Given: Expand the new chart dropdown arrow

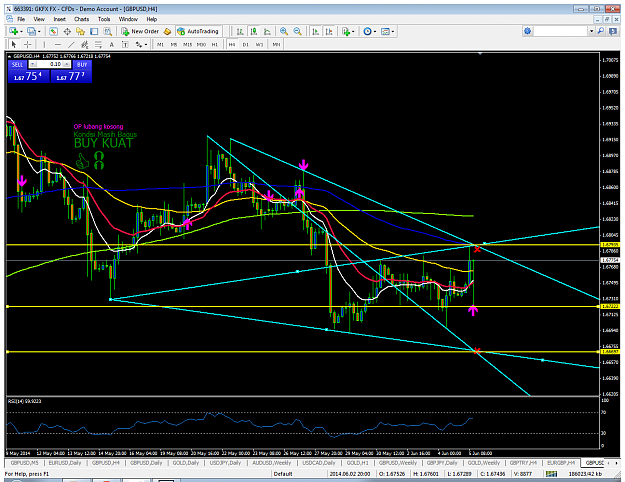Looking at the screenshot, I should [x=21, y=31].
